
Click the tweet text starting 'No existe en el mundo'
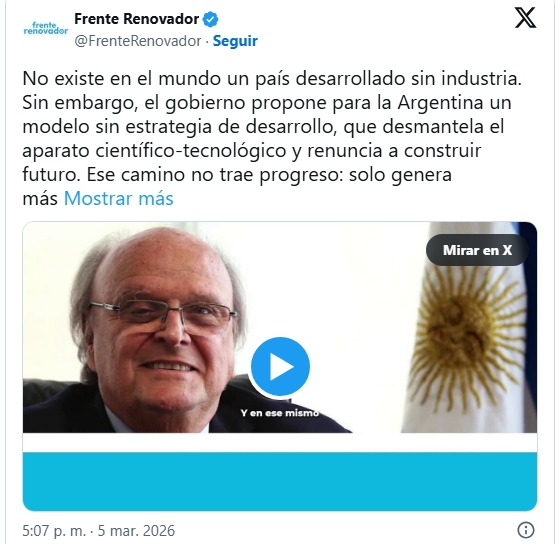pos(272,138)
